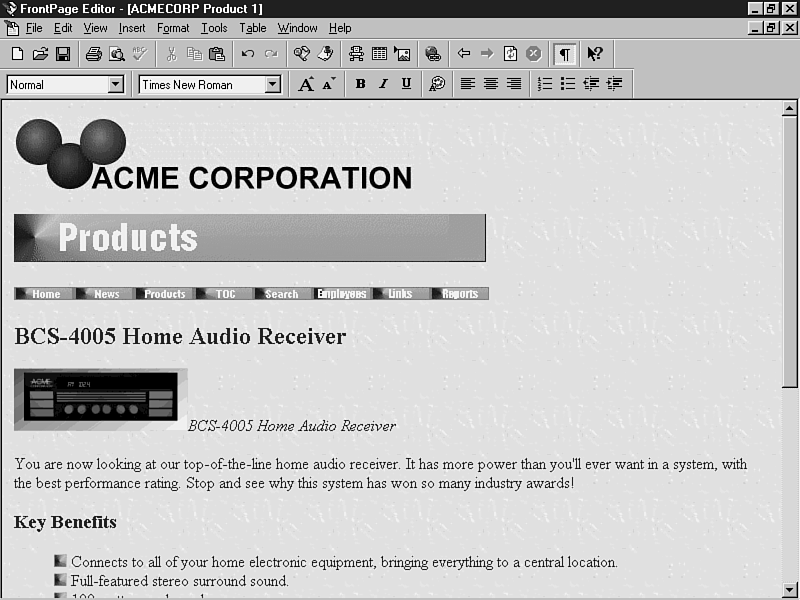Click the numbered list icon
Screen dimensions: 800x600
(x=545, y=84)
